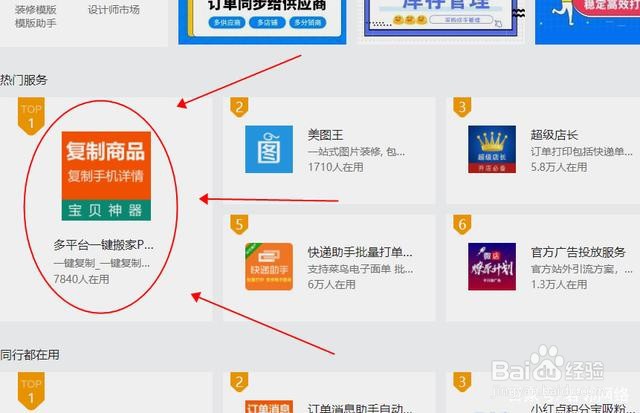Image resolution: width=640 pixels, height=413 pixels.
Task: Open the 超级店长 service title
Action: pyautogui.click(x=554, y=135)
